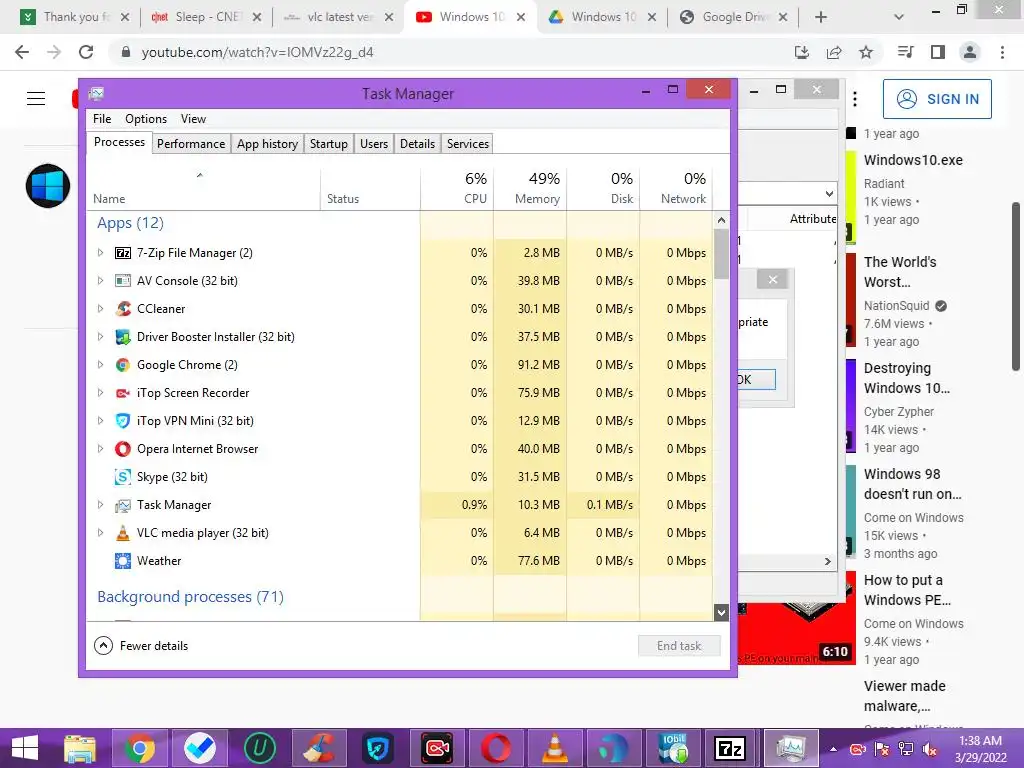The image size is (1024, 768).
Task: Click the AV Console process icon
Action: [123, 281]
